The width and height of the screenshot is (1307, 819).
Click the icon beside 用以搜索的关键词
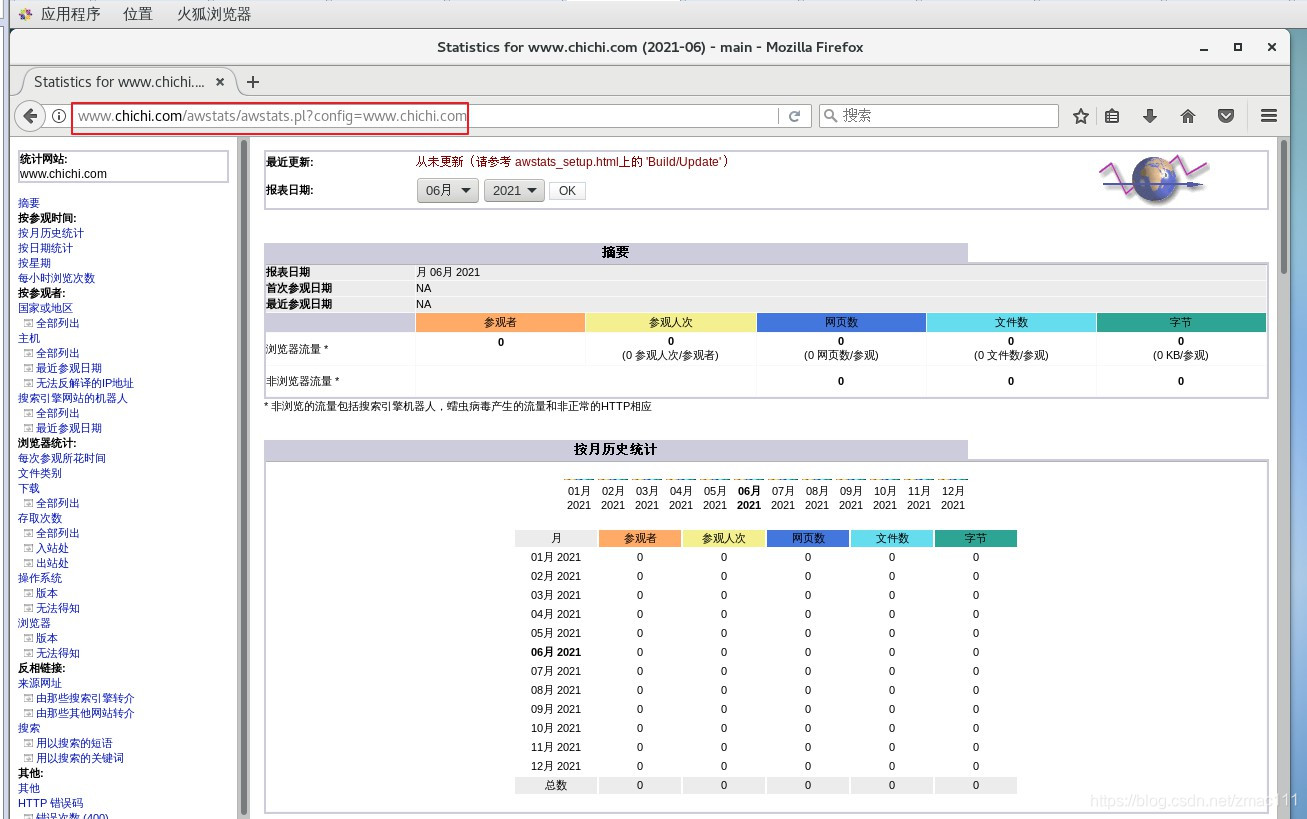click(x=28, y=758)
